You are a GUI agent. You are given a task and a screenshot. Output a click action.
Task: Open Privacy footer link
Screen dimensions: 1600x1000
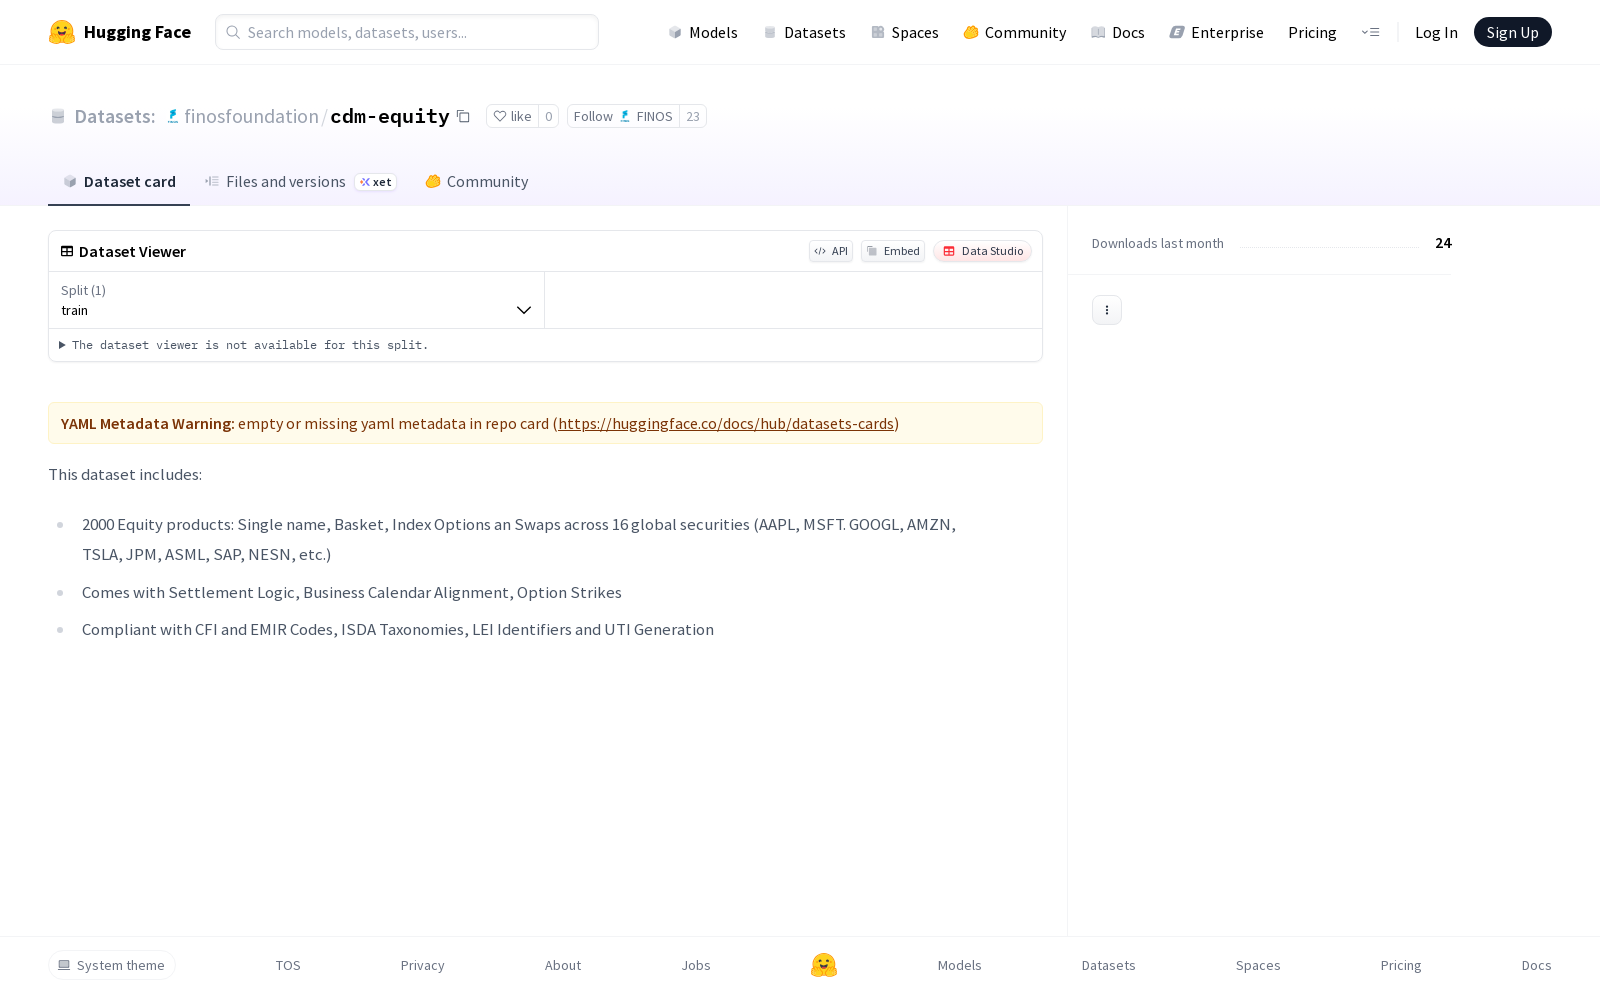click(422, 965)
